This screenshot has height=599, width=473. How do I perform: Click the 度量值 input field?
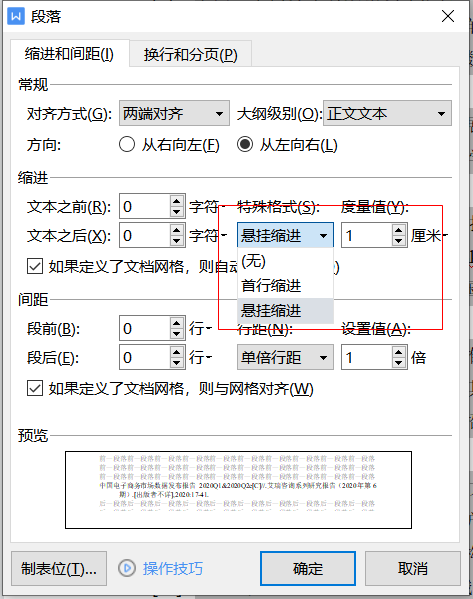click(367, 235)
